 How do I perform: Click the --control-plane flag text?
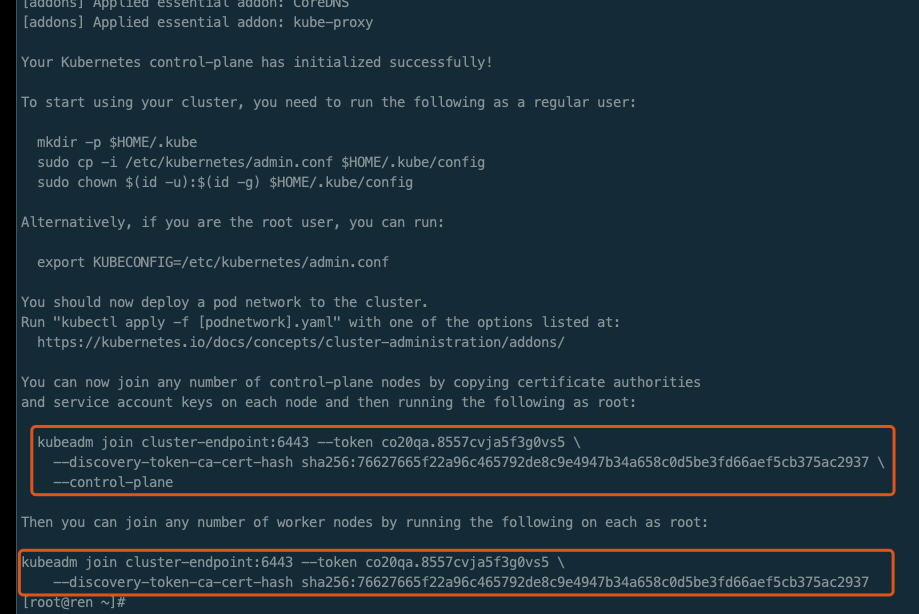click(x=113, y=482)
